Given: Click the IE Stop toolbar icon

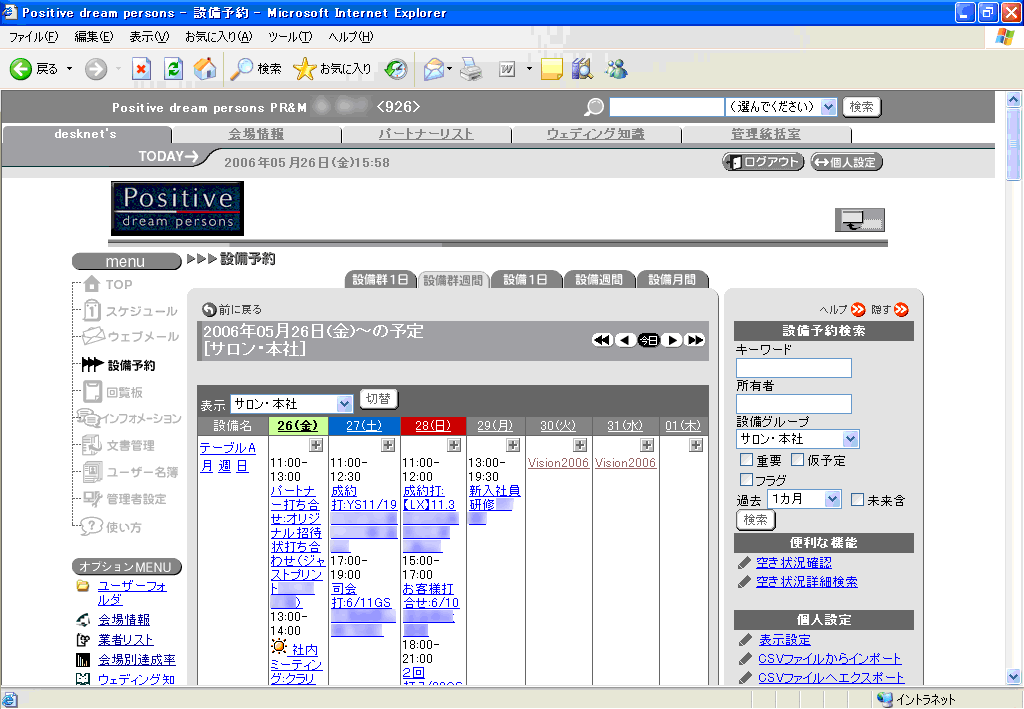Looking at the screenshot, I should [141, 69].
